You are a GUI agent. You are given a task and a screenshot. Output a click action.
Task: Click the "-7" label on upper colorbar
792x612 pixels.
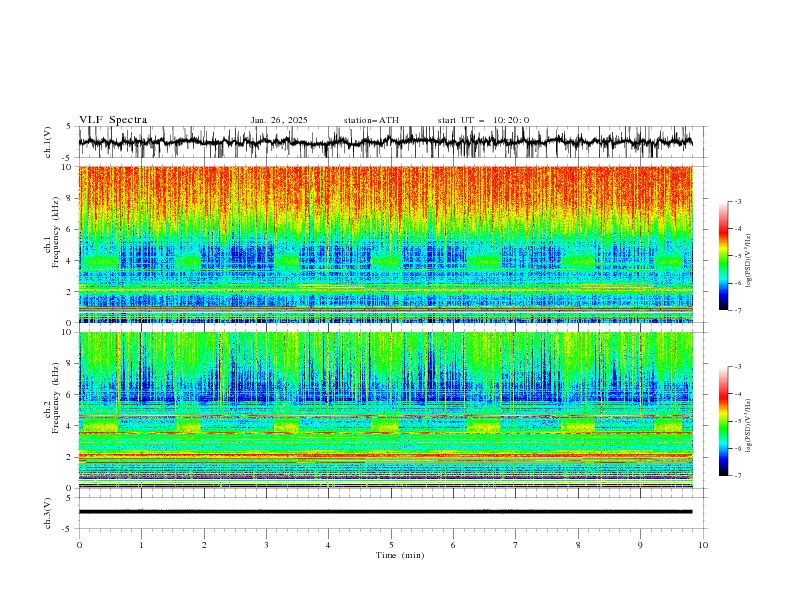point(738,310)
